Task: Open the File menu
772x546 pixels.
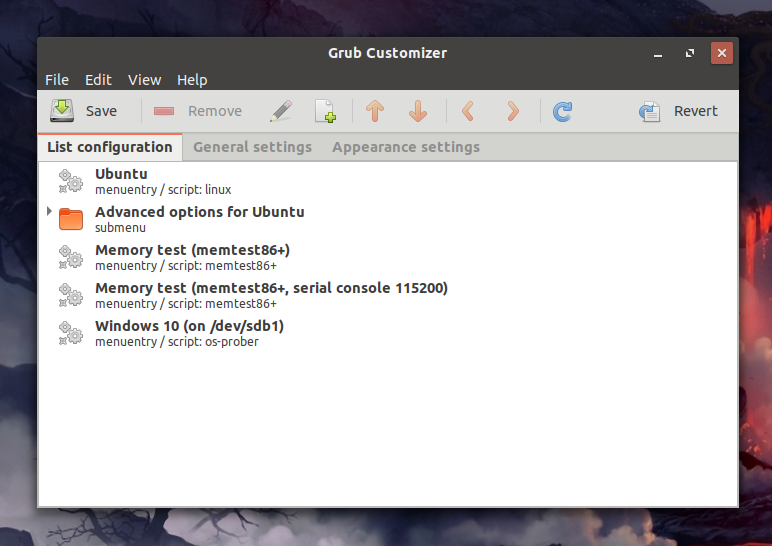Action: 57,80
